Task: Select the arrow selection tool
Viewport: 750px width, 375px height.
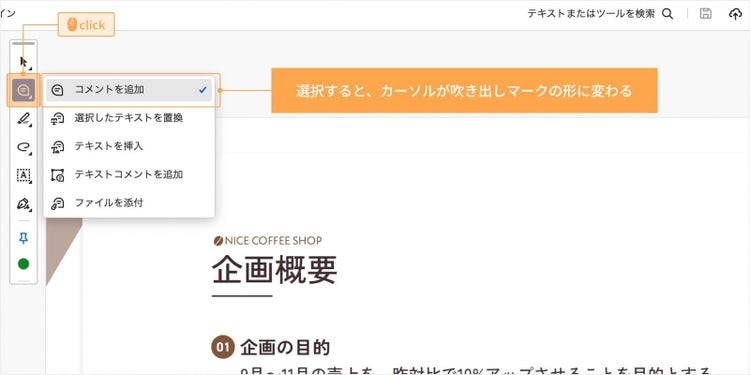Action: point(23,62)
